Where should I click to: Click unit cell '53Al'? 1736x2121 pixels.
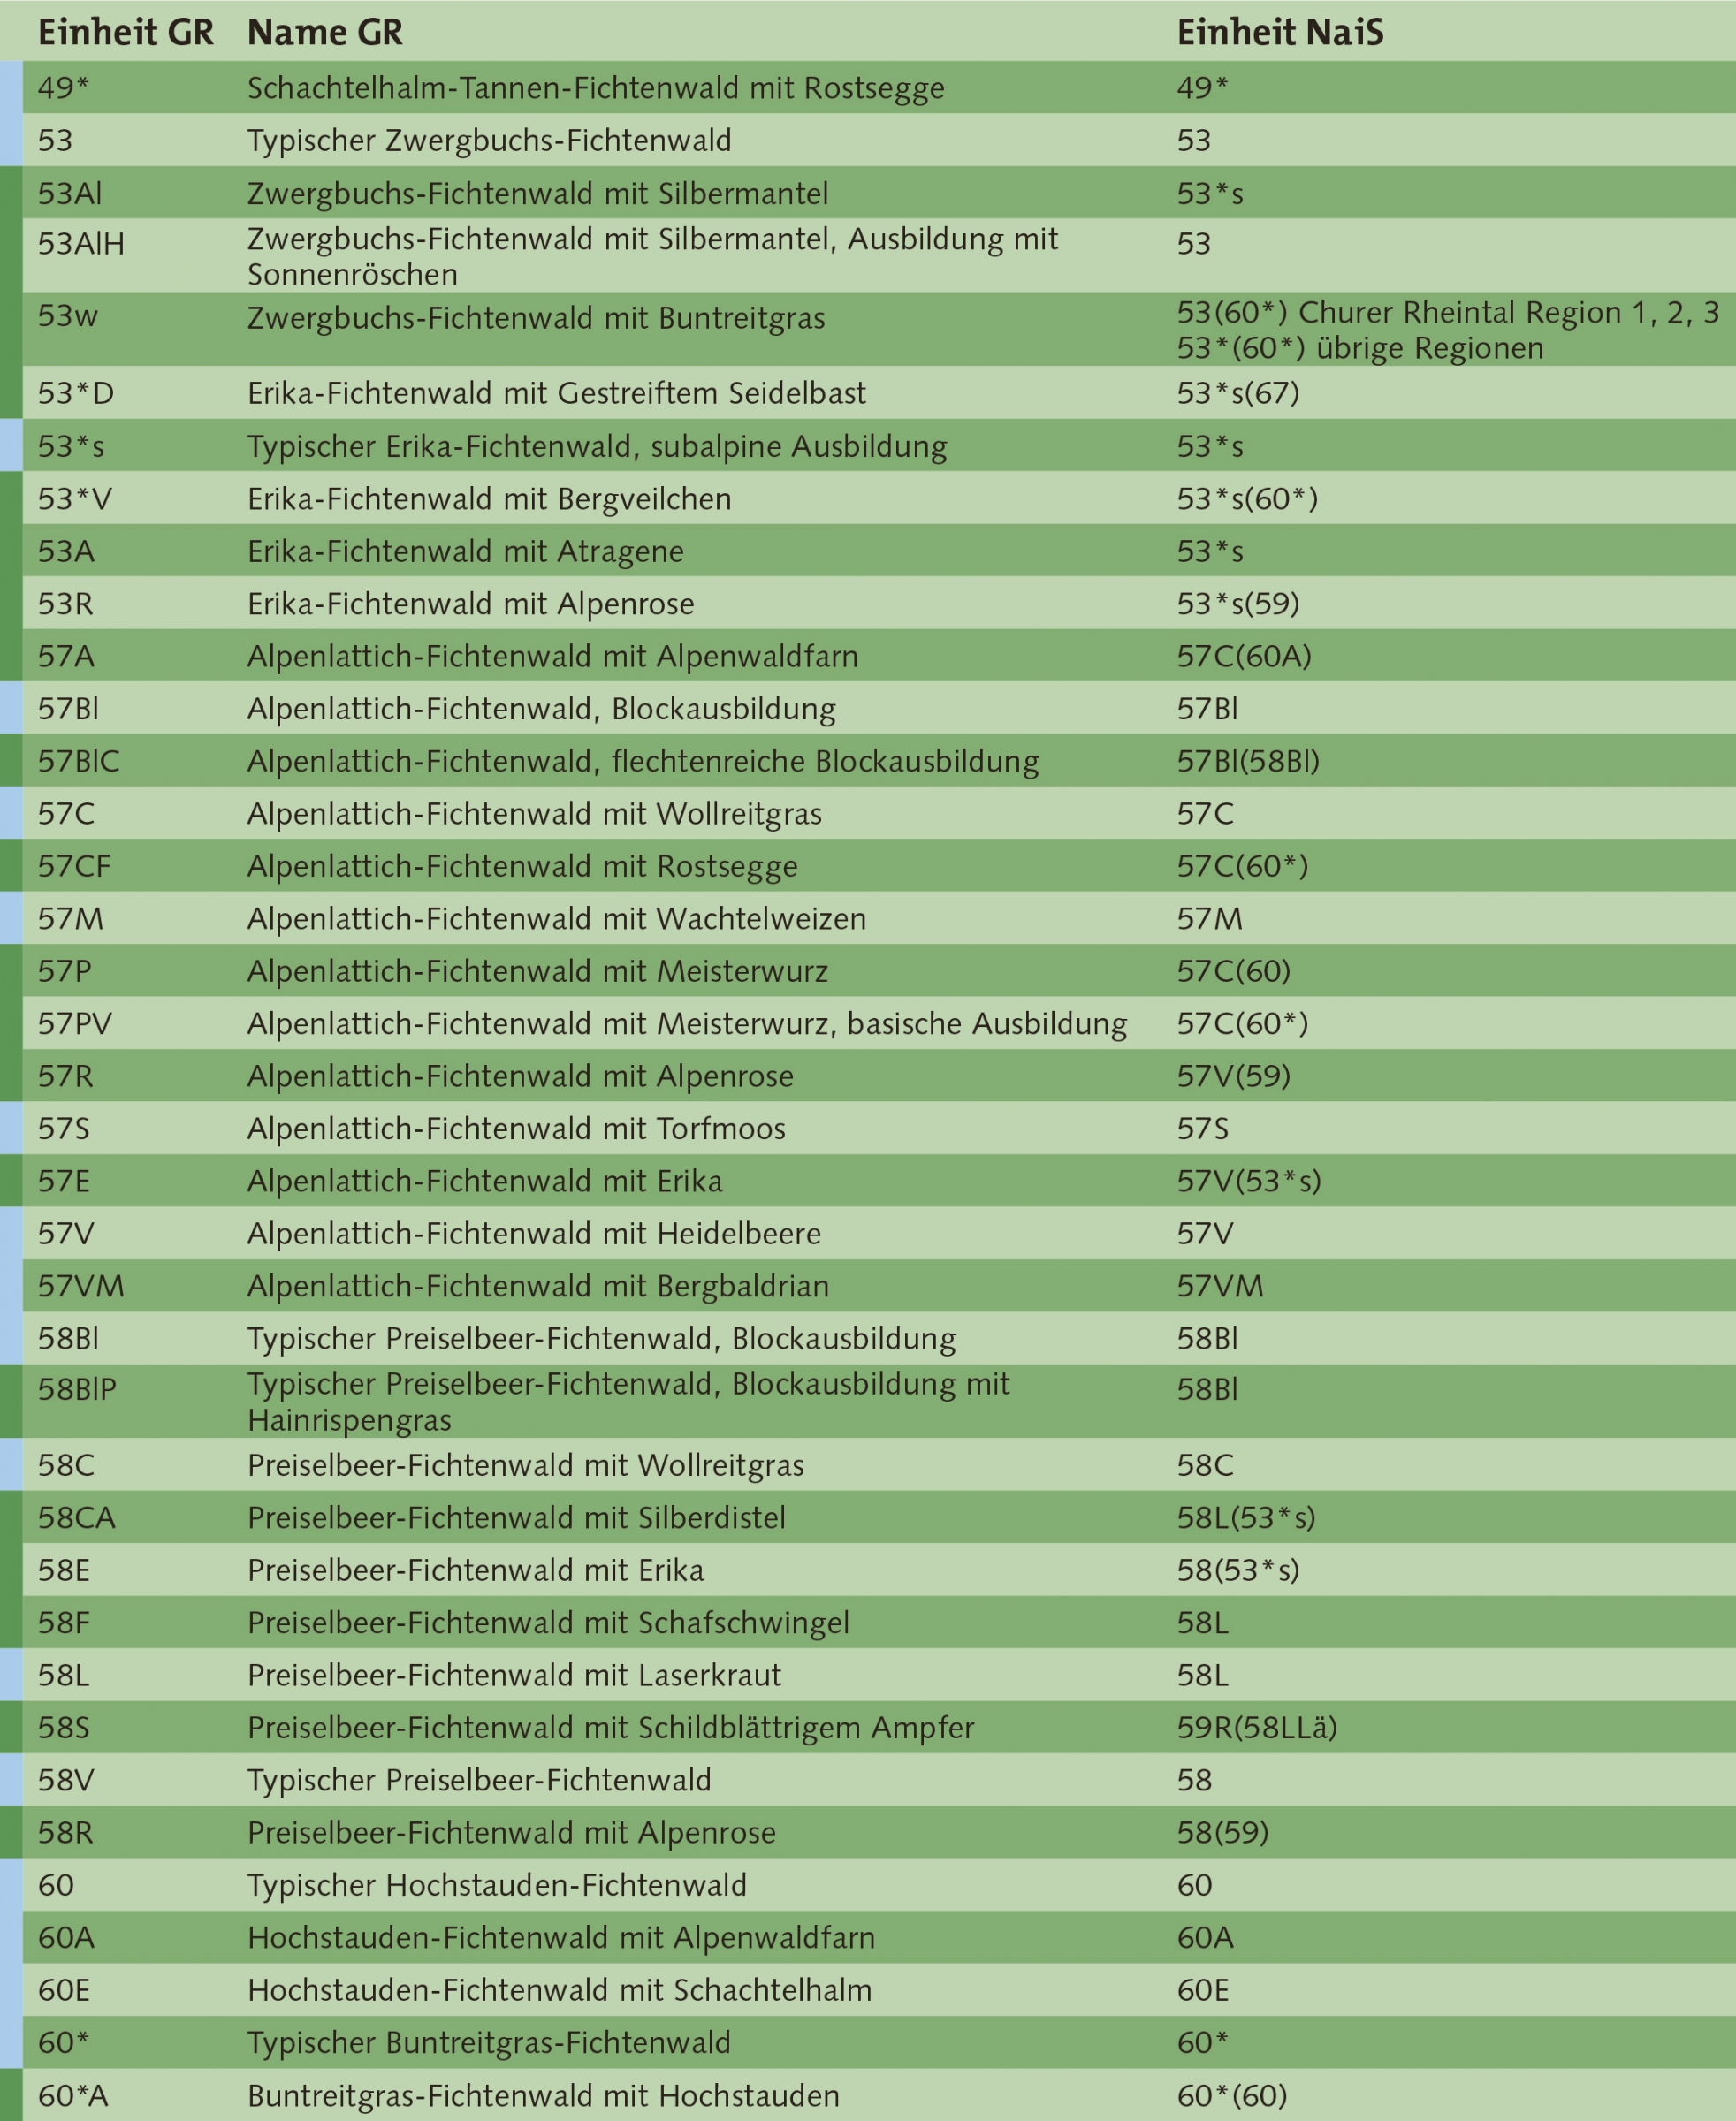70,193
